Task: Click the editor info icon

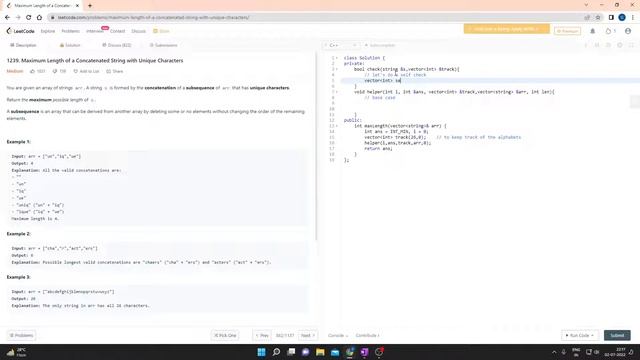Action: (x=586, y=45)
